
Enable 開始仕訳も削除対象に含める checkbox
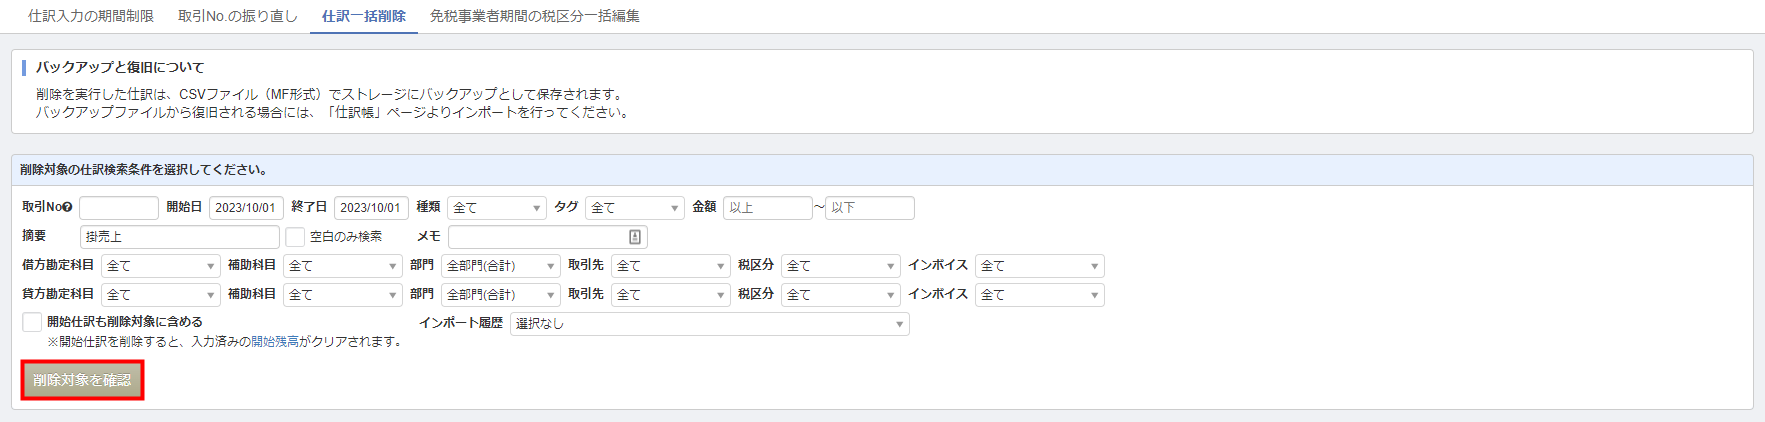(x=32, y=322)
